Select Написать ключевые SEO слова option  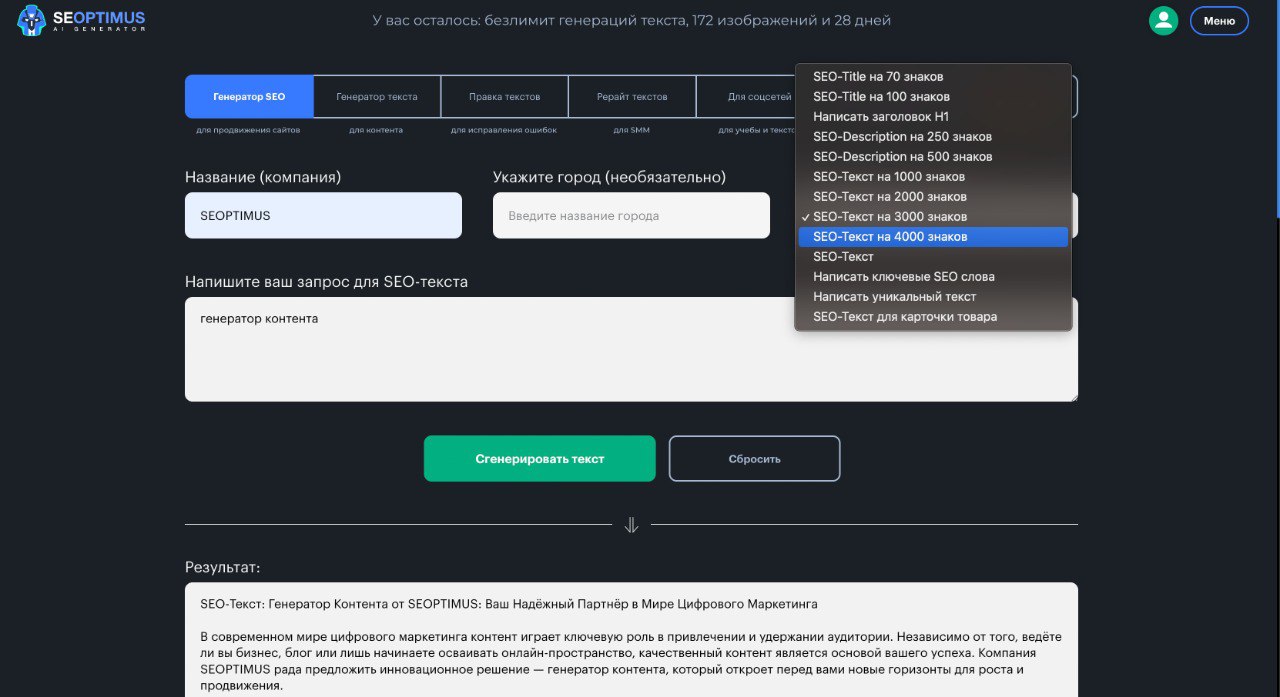pyautogui.click(x=933, y=277)
